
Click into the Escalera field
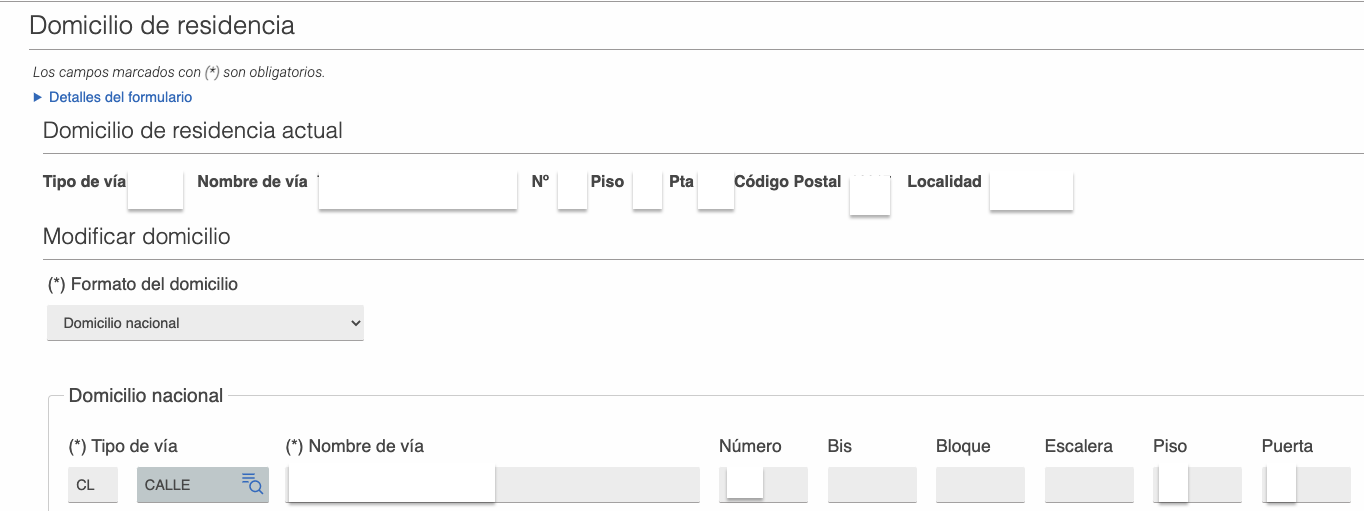(x=1088, y=485)
